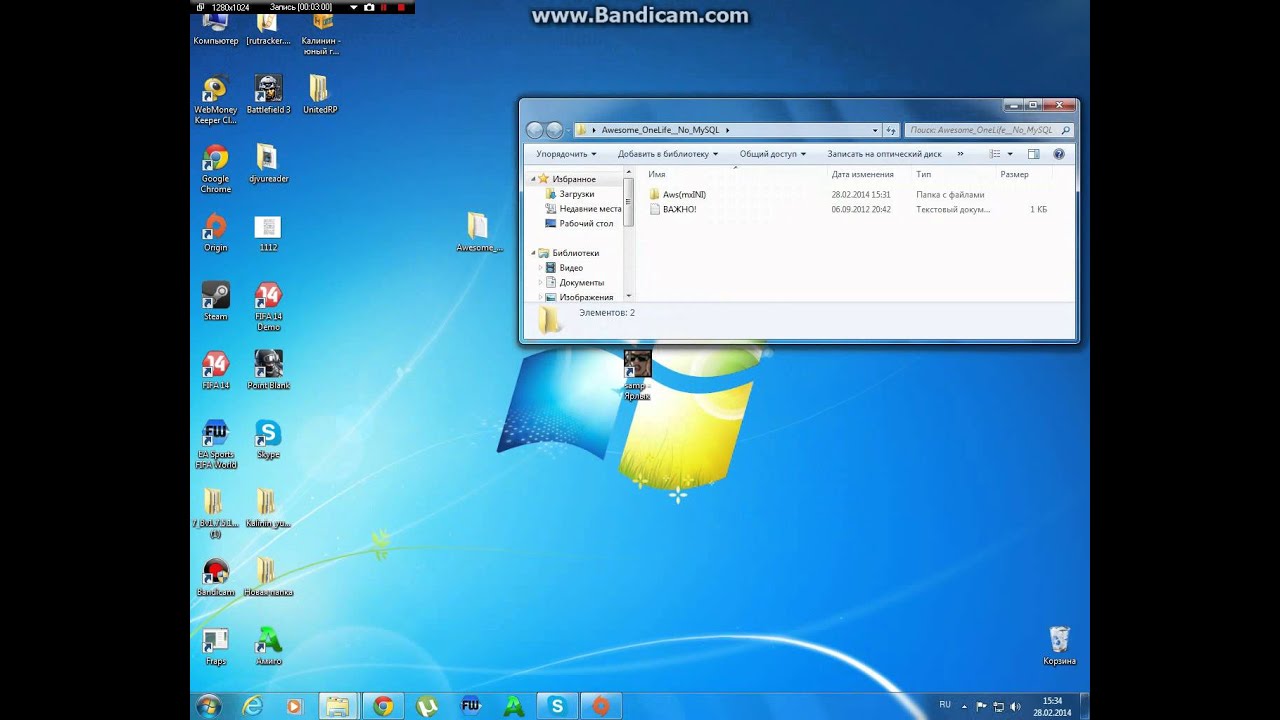Launch Origin desktop shortcut

[x=216, y=233]
